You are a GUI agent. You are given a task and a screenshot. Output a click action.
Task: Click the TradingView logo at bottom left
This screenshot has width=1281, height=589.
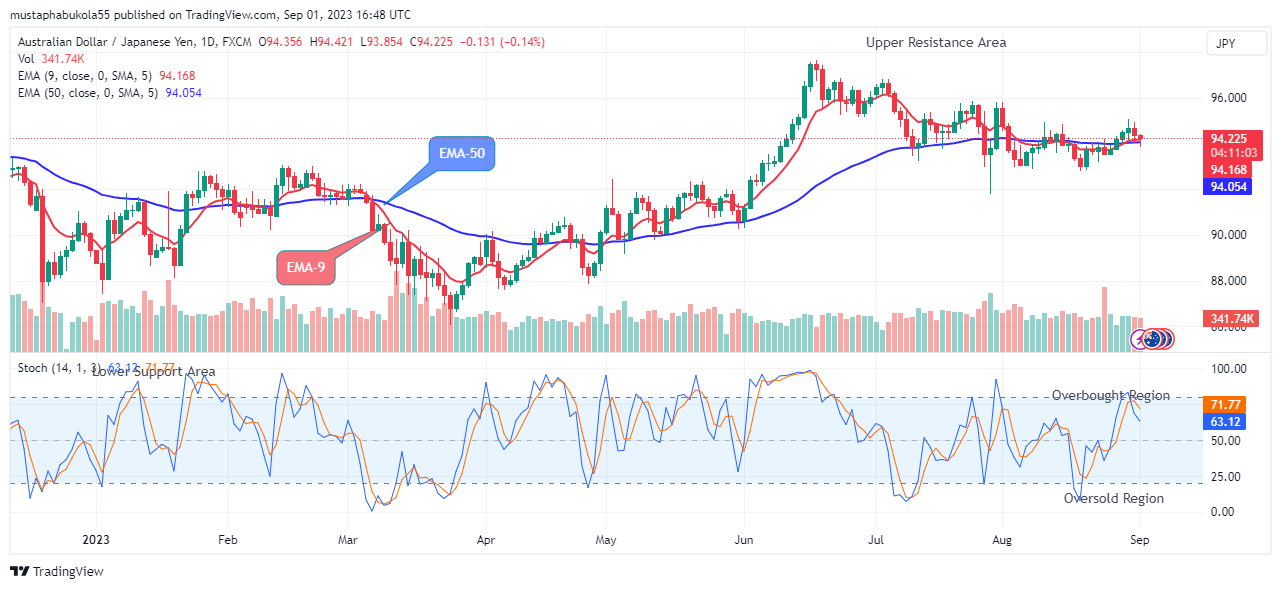pos(57,571)
